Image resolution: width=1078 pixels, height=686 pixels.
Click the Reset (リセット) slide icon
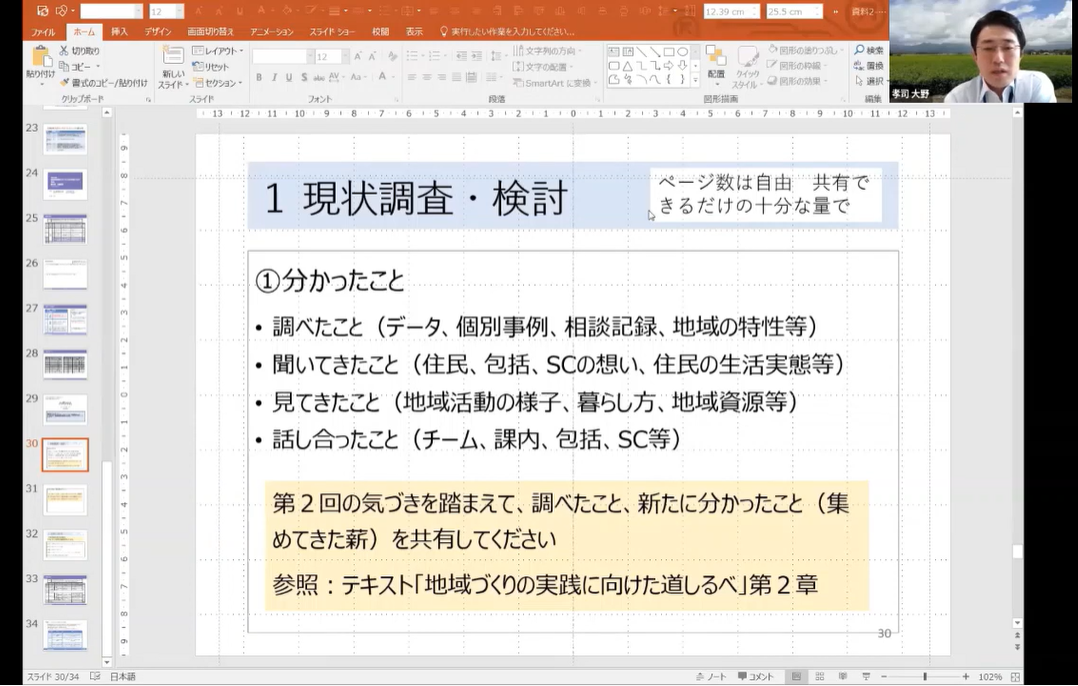click(198, 67)
